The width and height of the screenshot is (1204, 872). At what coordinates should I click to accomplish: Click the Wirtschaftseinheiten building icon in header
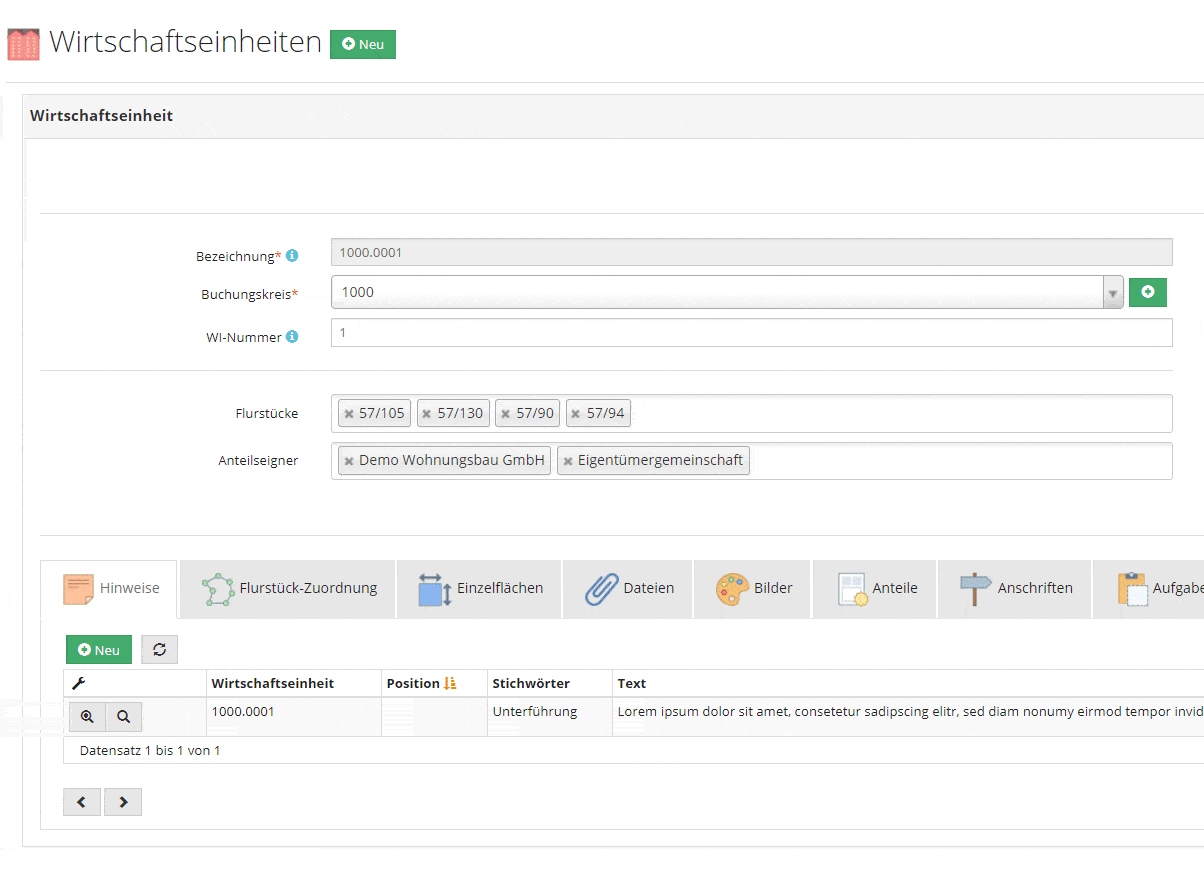coord(23,44)
